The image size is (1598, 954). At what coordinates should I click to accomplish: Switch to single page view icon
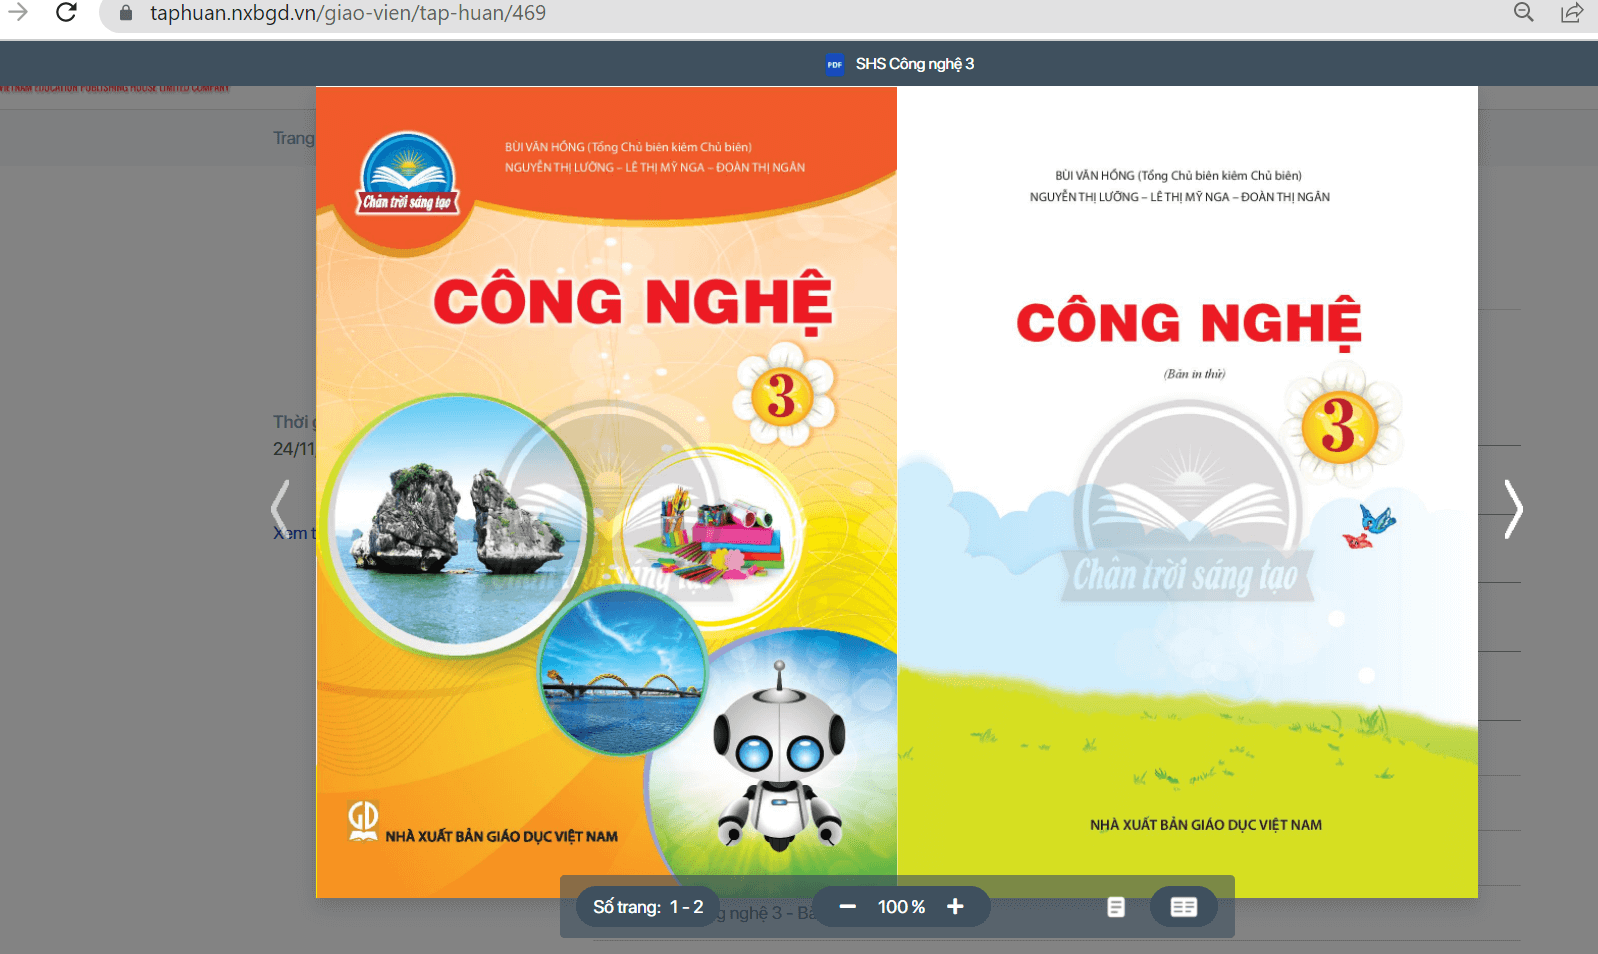[1116, 907]
